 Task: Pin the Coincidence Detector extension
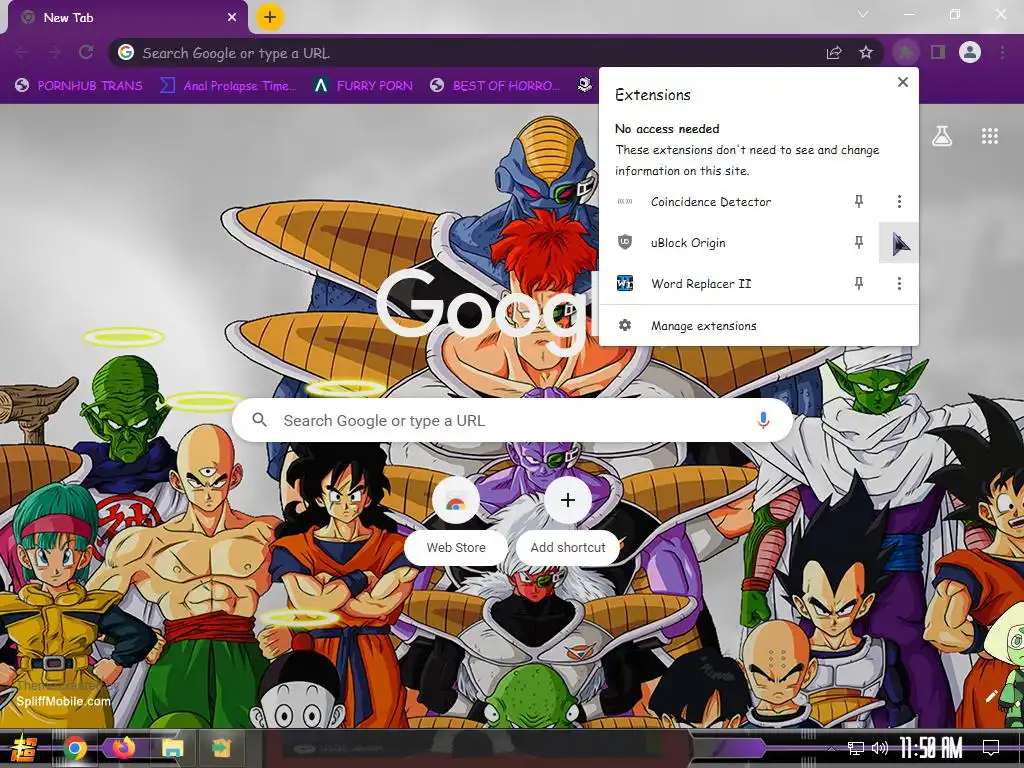(859, 202)
